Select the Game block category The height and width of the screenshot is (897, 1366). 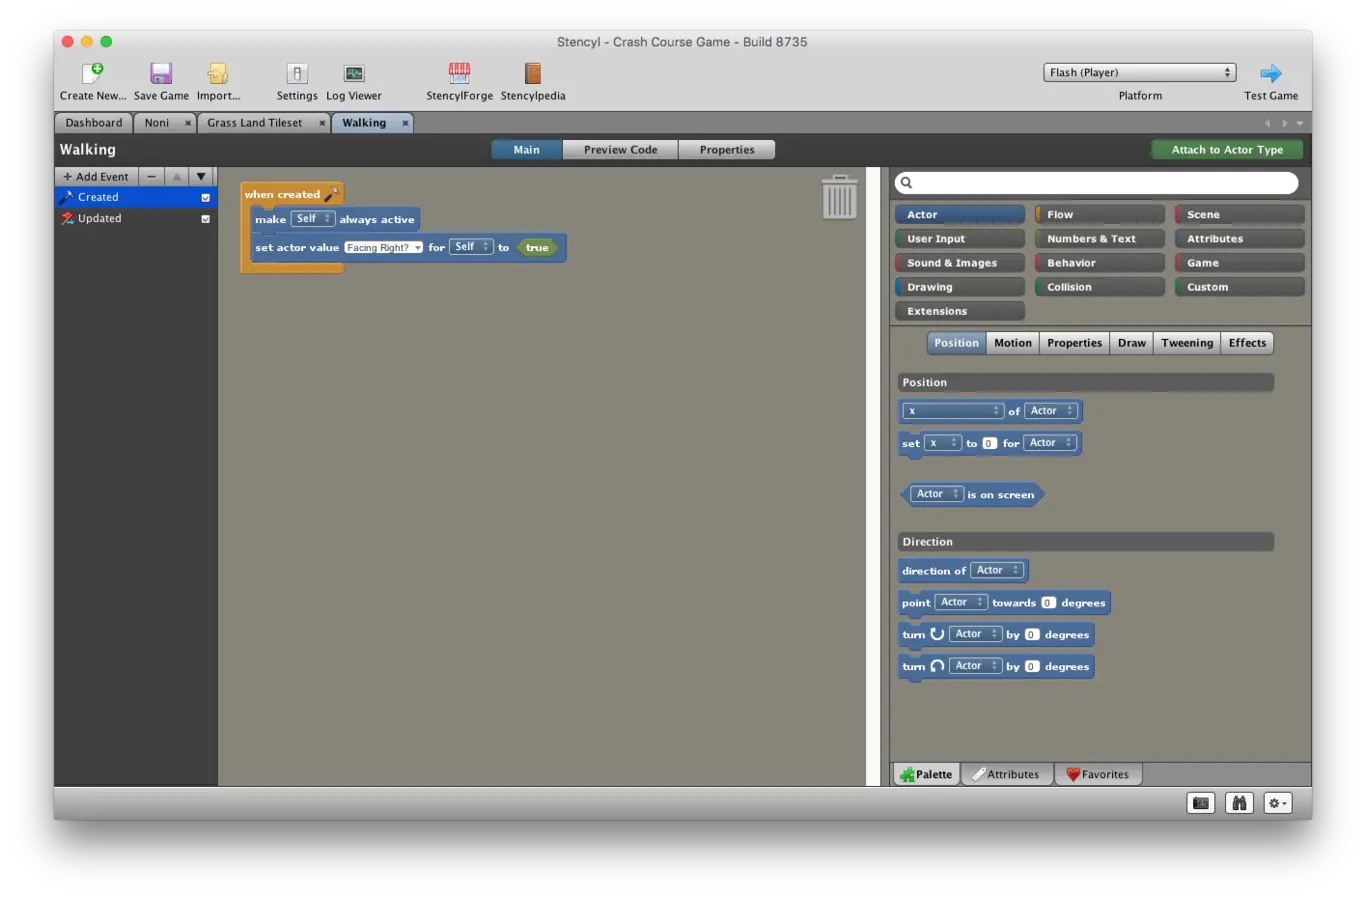point(1240,263)
